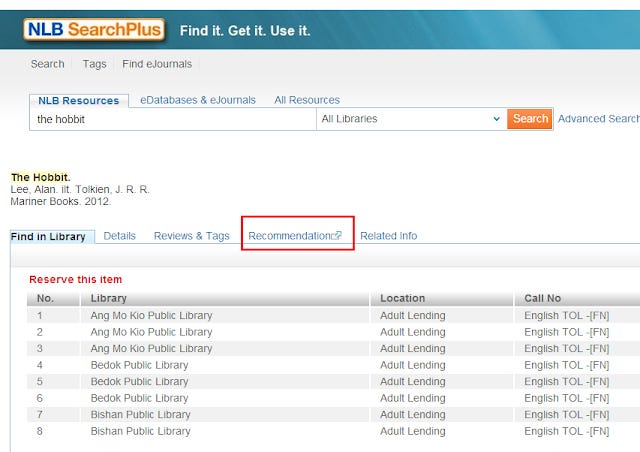Switch to eDatabases & eJournals tab
This screenshot has height=452, width=640.
tap(198, 100)
